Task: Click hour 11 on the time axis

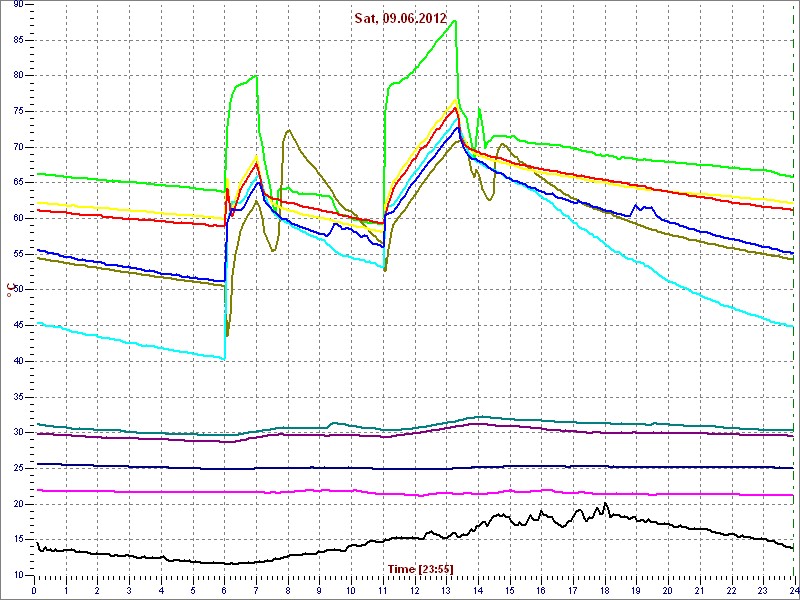Action: (383, 590)
